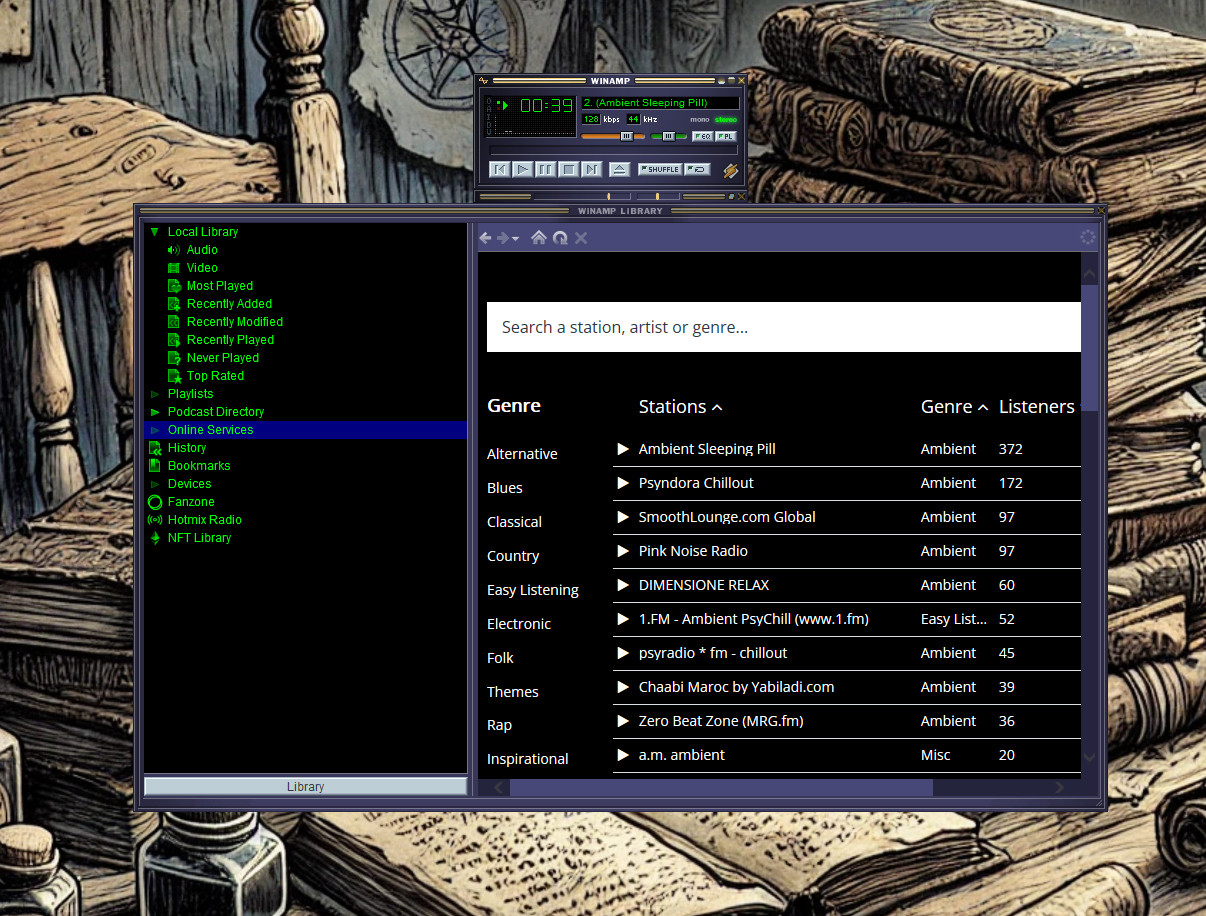Expand the Playlists tree node

[155, 394]
